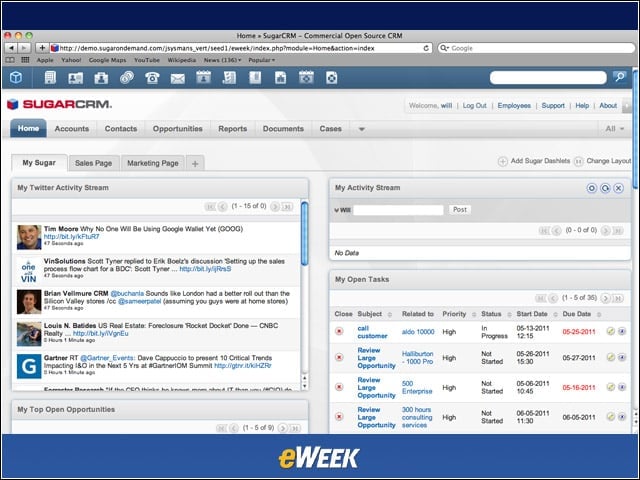This screenshot has width=640, height=480.
Task: Close the My Activity Stream dashlet
Action: click(618, 188)
